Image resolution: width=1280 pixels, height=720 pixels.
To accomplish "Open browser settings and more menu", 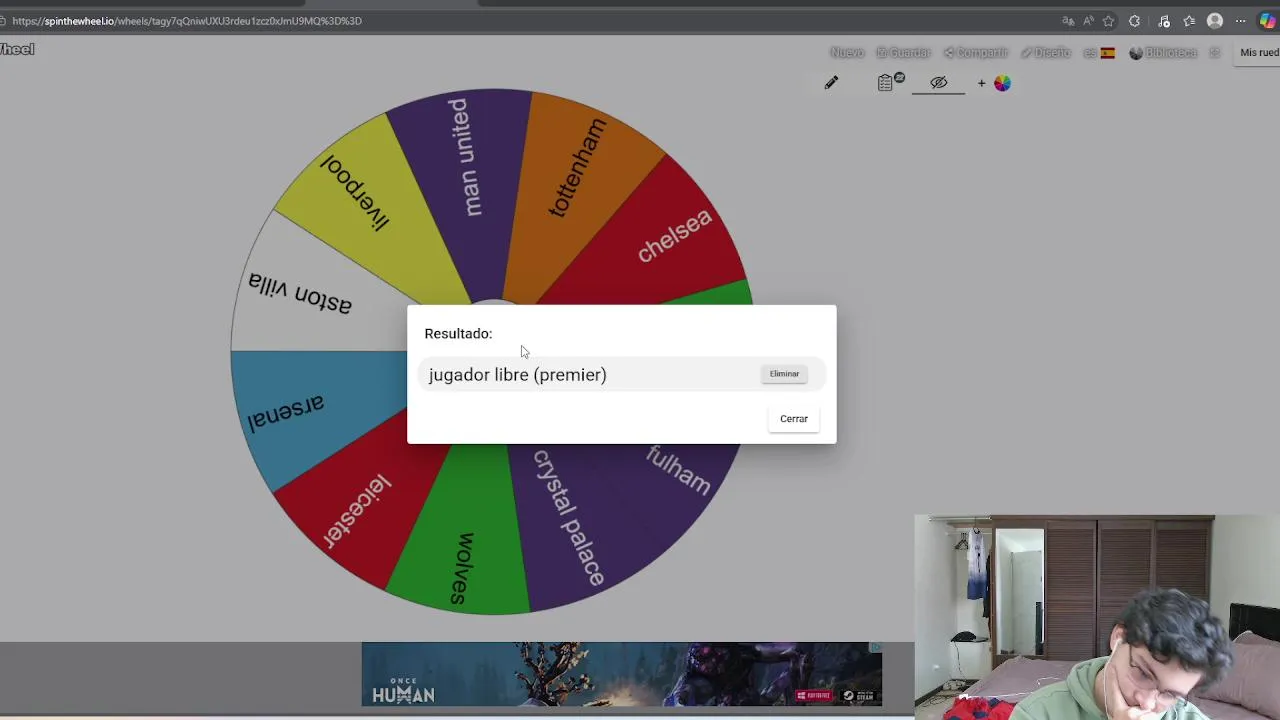I will pos(1240,21).
